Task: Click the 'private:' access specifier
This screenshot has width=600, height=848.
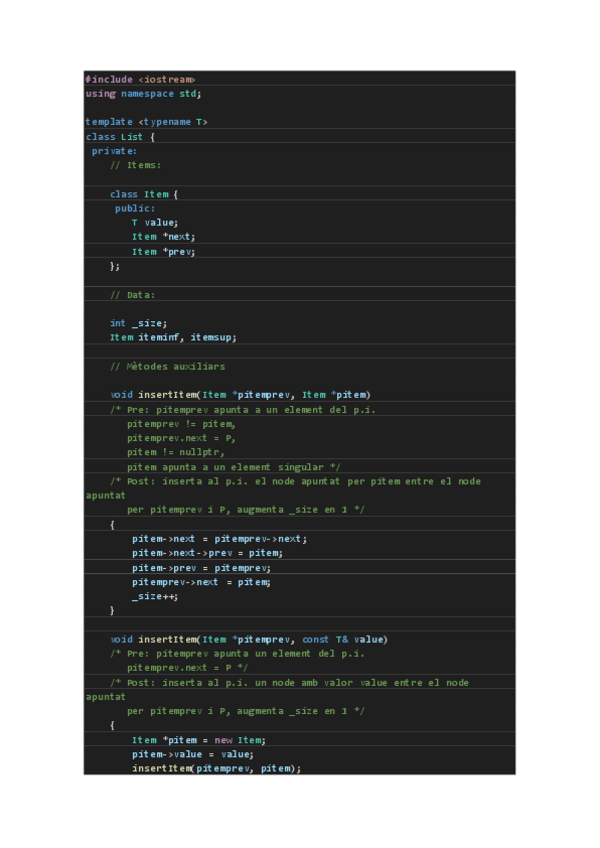Action: point(114,151)
